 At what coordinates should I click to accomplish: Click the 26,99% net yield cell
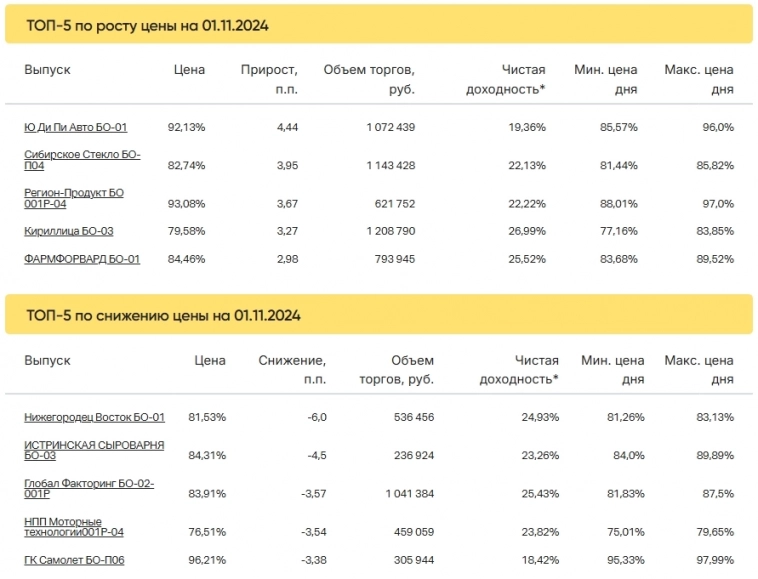pos(526,231)
